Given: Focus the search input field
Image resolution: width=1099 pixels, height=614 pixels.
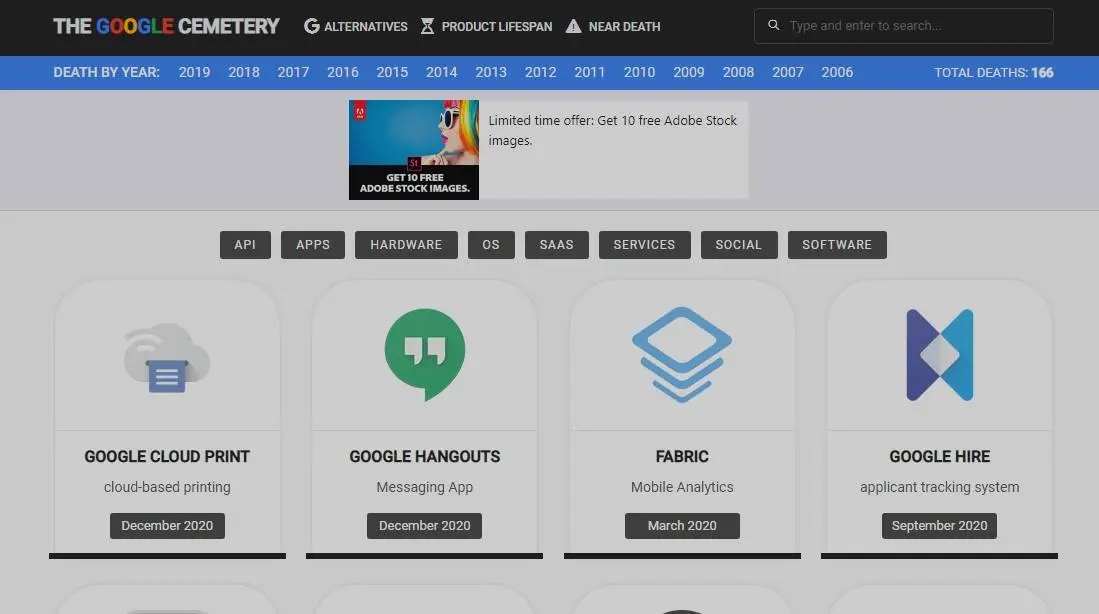Looking at the screenshot, I should [x=903, y=26].
